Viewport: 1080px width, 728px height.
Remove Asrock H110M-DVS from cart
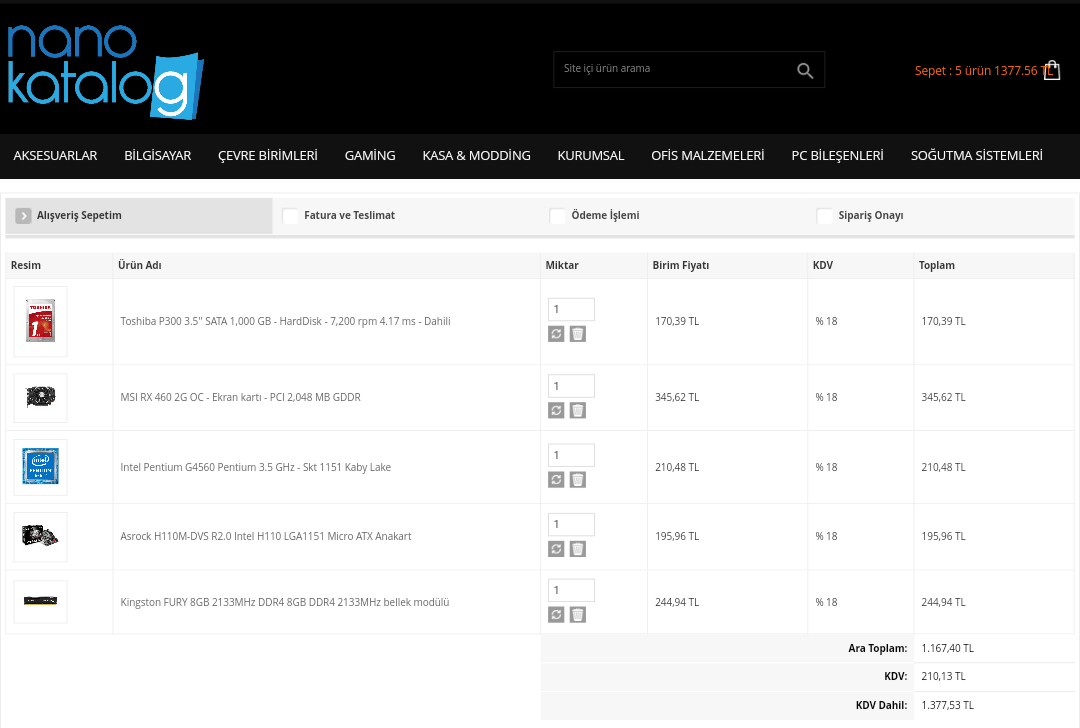pyautogui.click(x=578, y=549)
